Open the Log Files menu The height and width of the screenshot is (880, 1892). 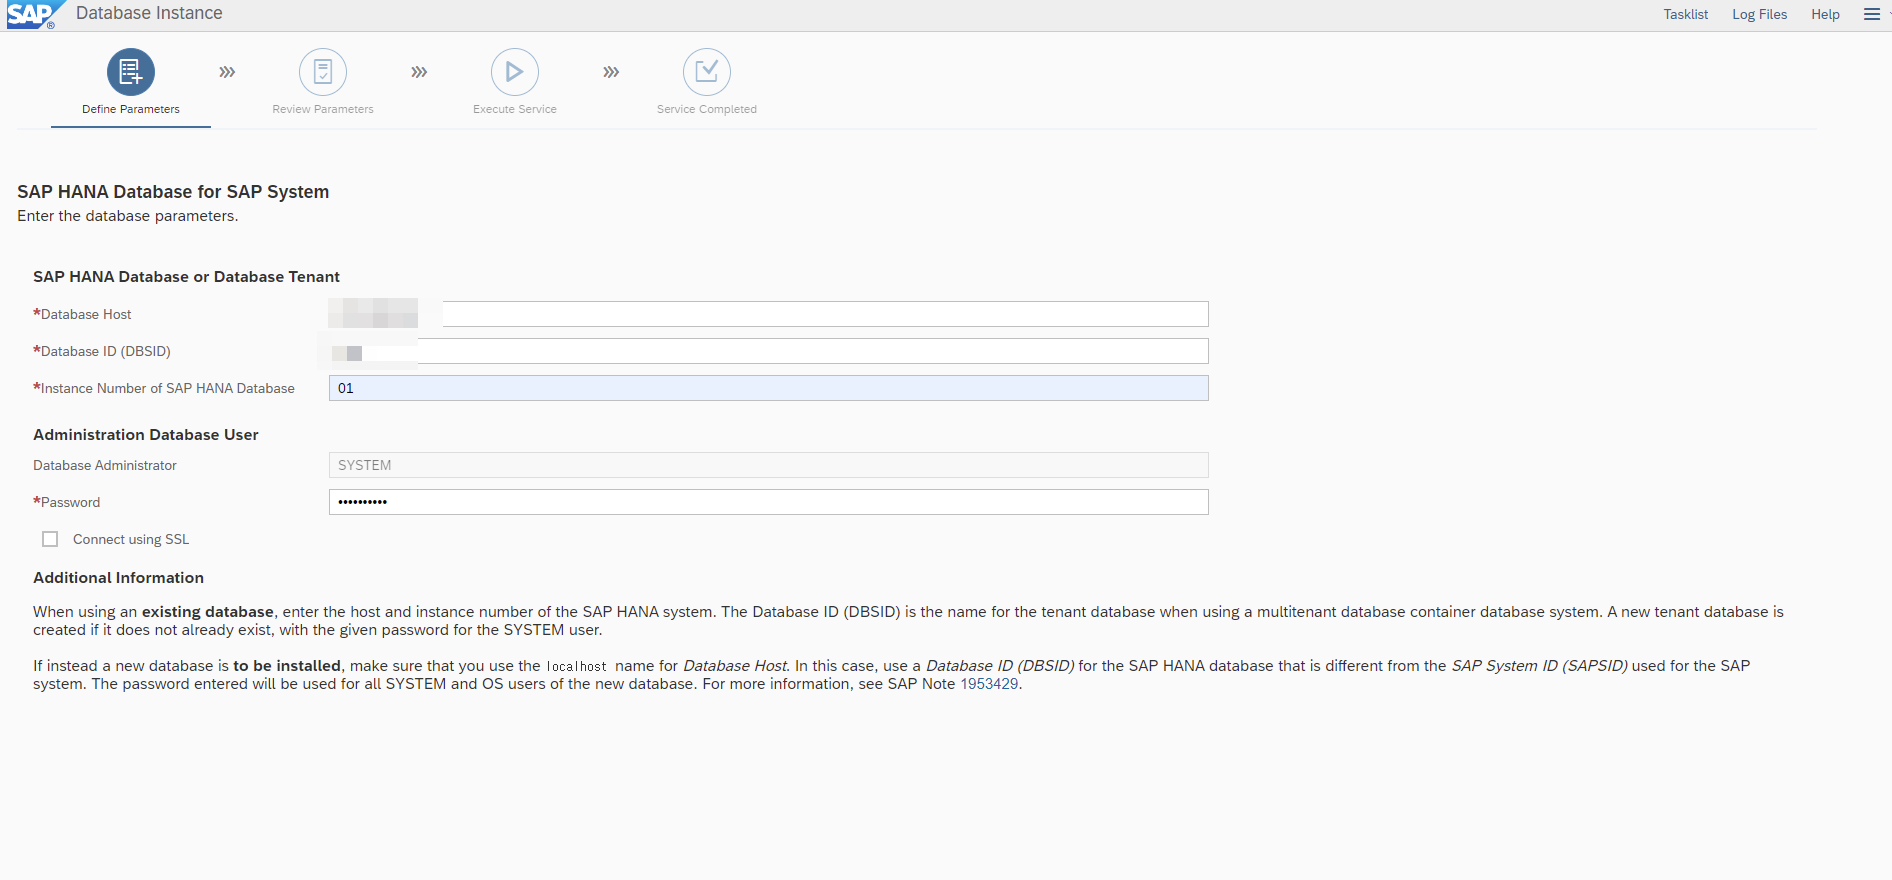[x=1760, y=14]
